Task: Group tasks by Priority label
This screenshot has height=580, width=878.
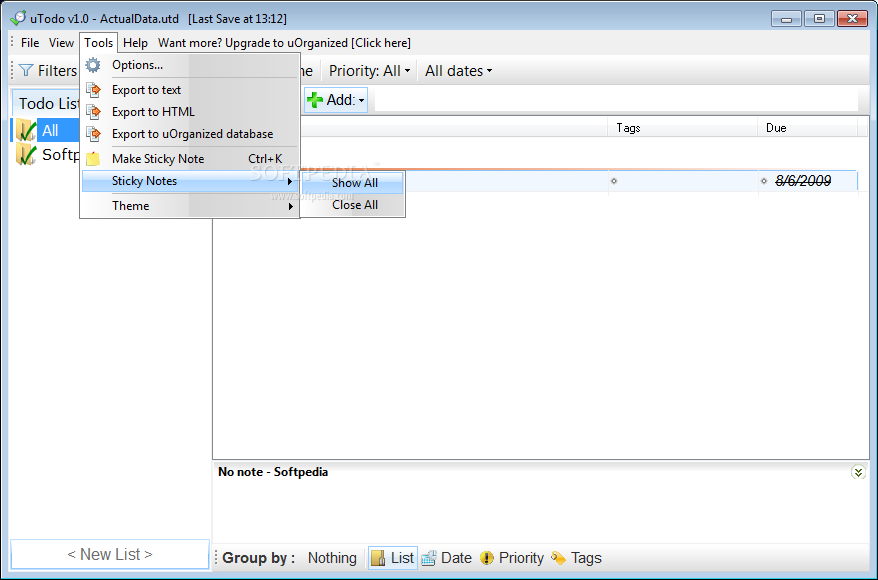Action: tap(521, 558)
